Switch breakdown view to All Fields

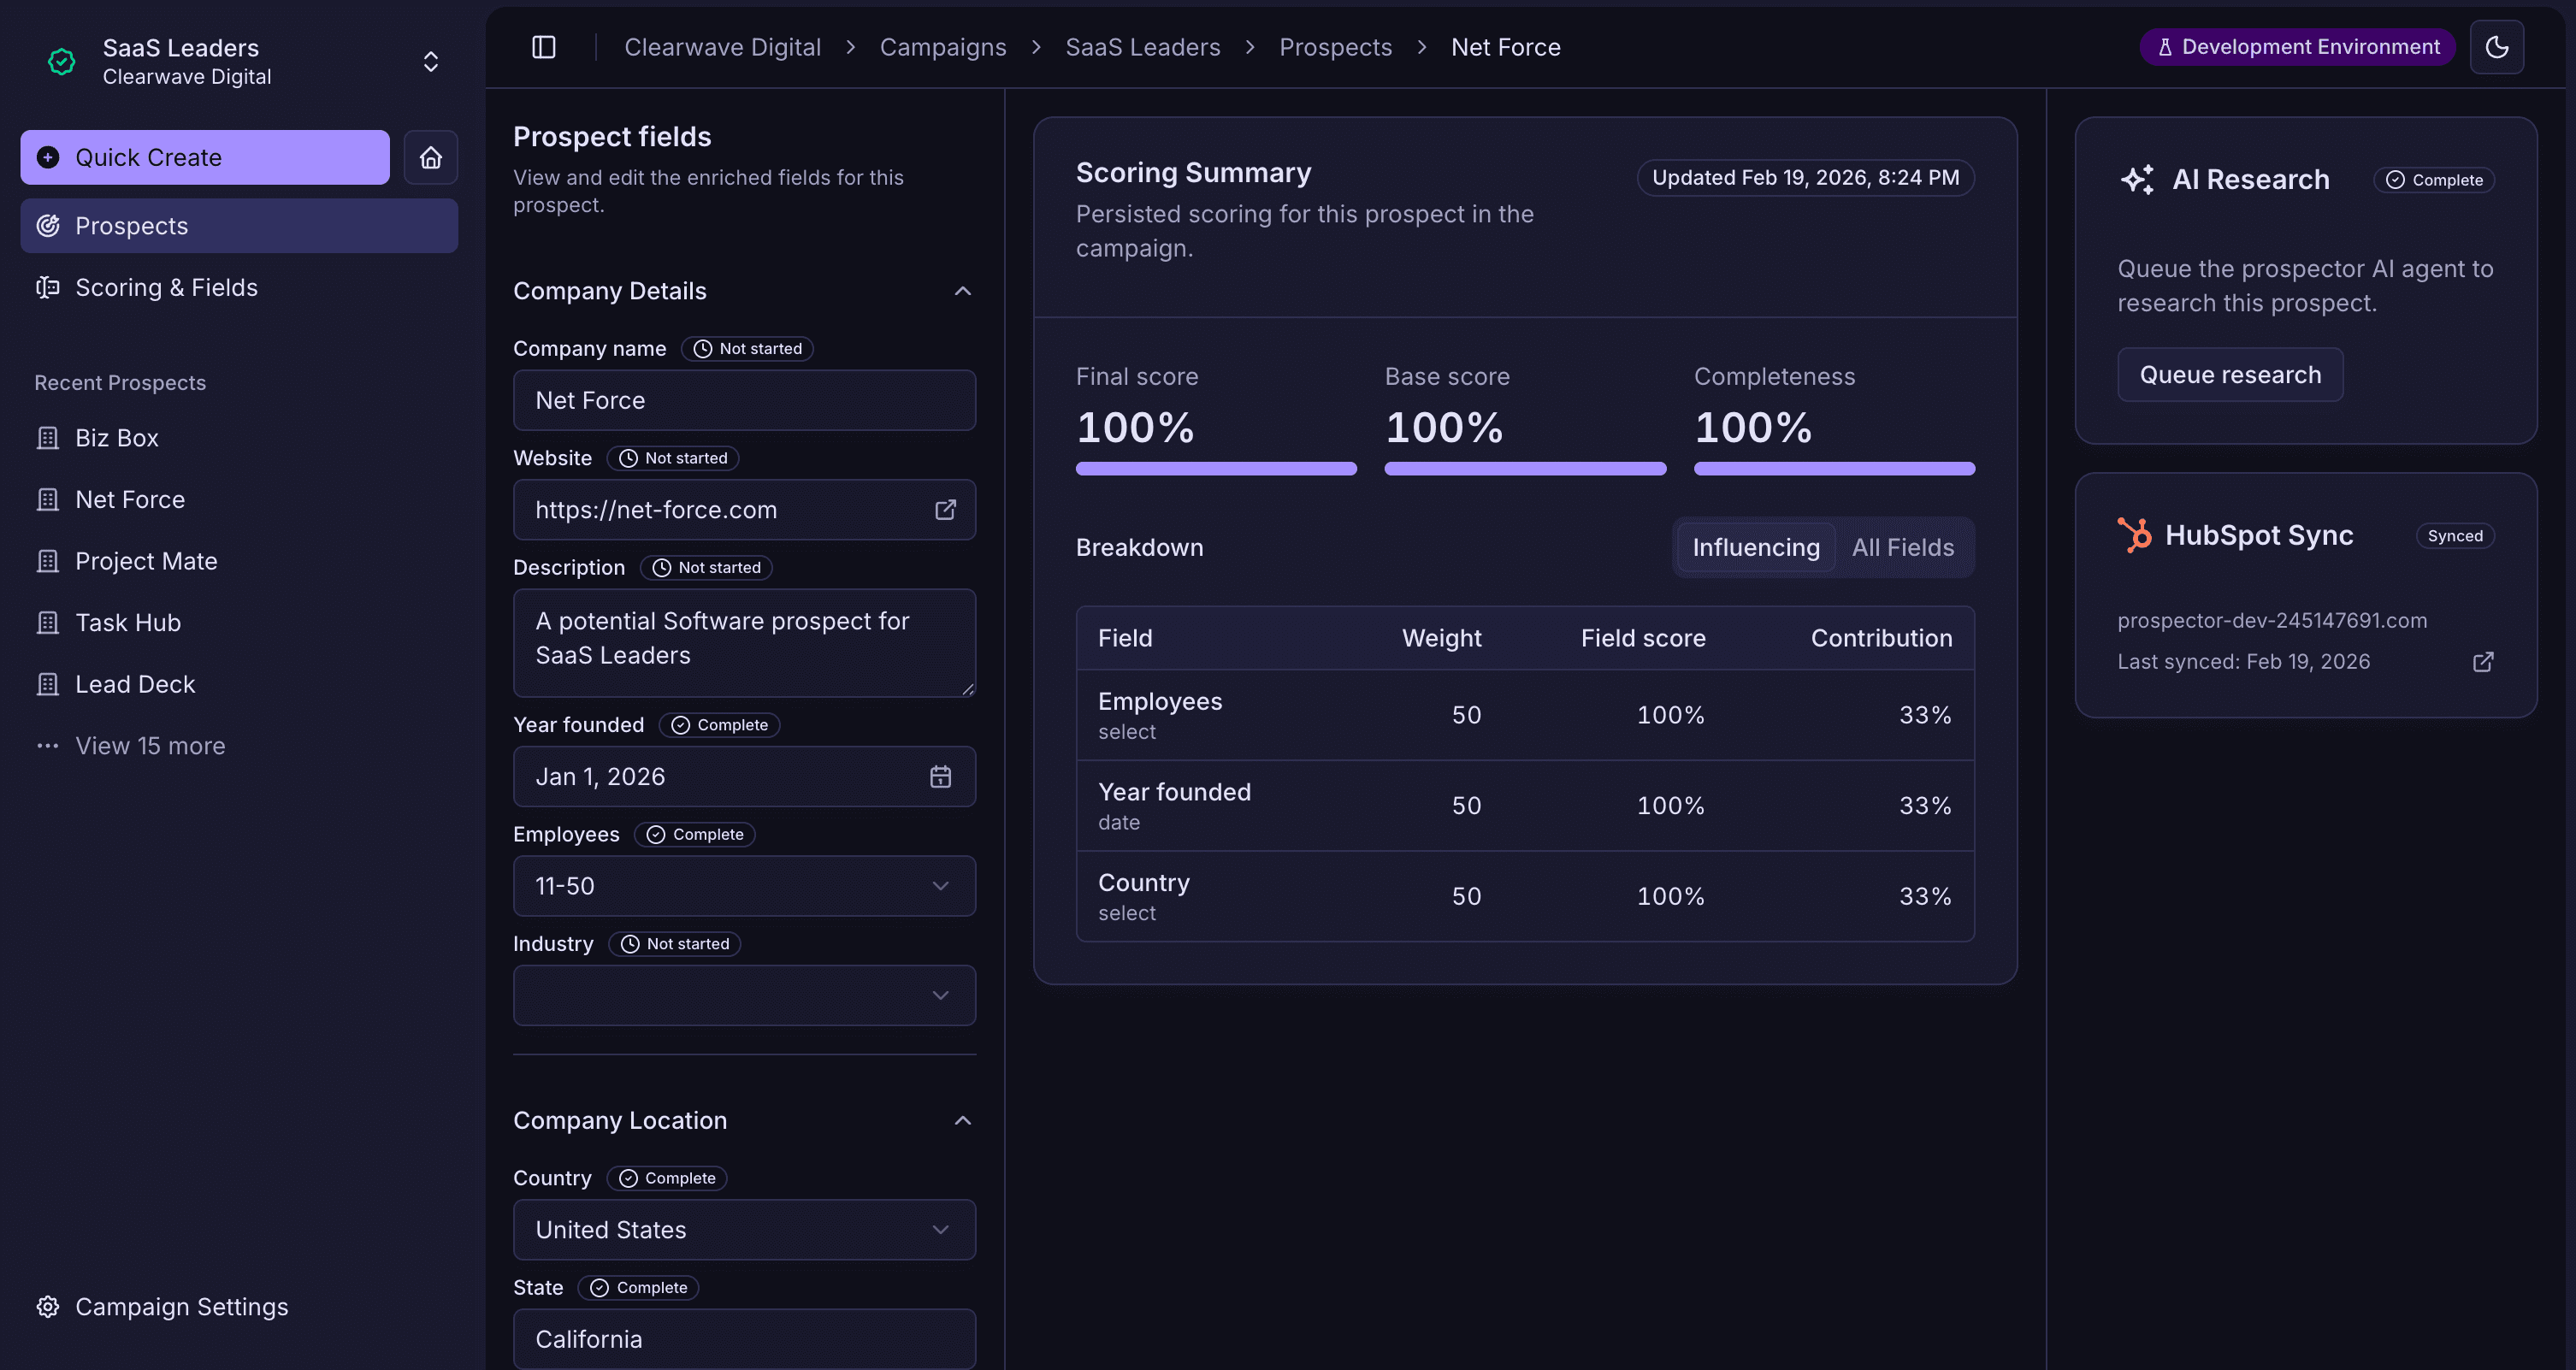tap(1902, 547)
